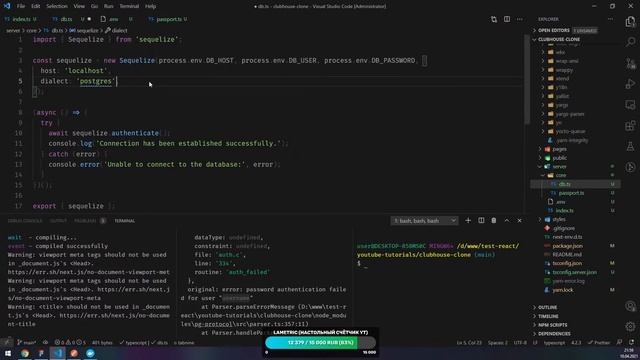Open the notifications bell in the status bar
The width and height of the screenshot is (640, 360).
pyautogui.click(x=632, y=342)
